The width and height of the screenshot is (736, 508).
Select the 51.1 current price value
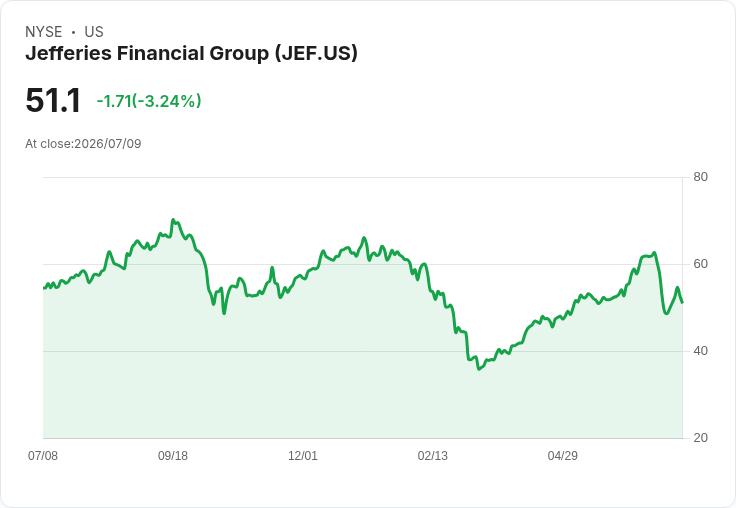(x=53, y=101)
